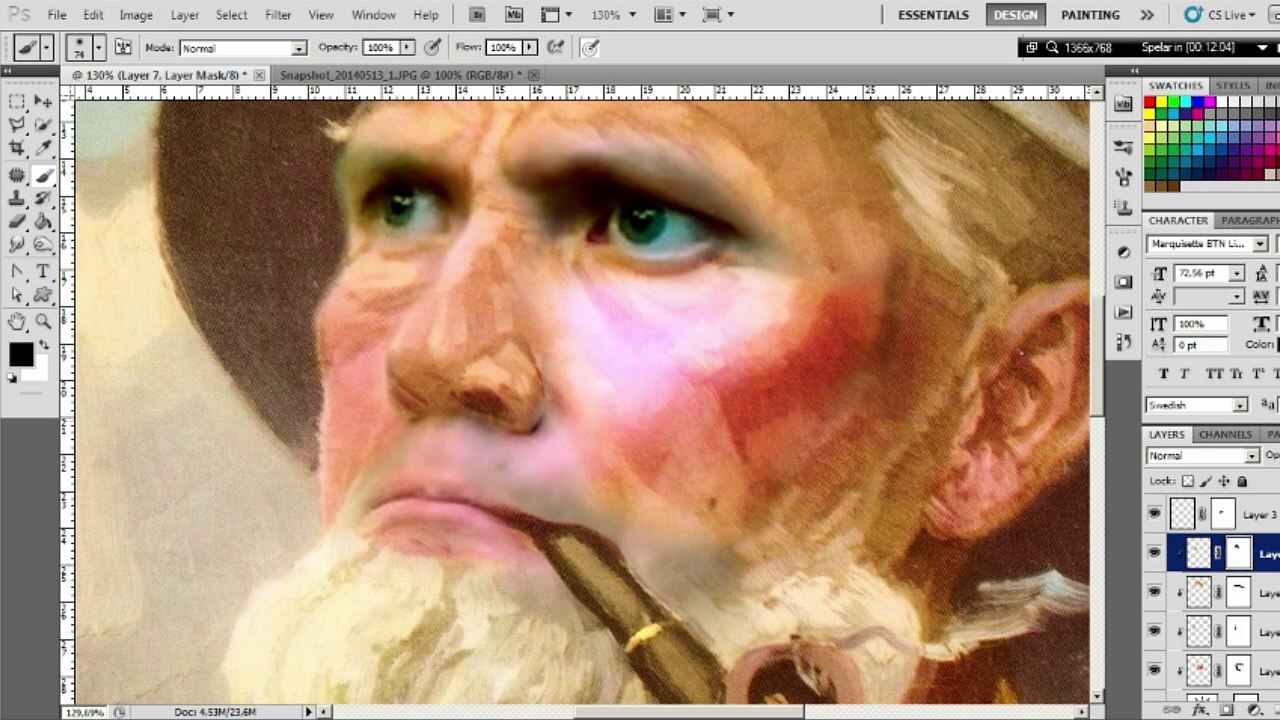Switch to the Channels tab
This screenshot has height=720, width=1280.
pyautogui.click(x=1225, y=434)
